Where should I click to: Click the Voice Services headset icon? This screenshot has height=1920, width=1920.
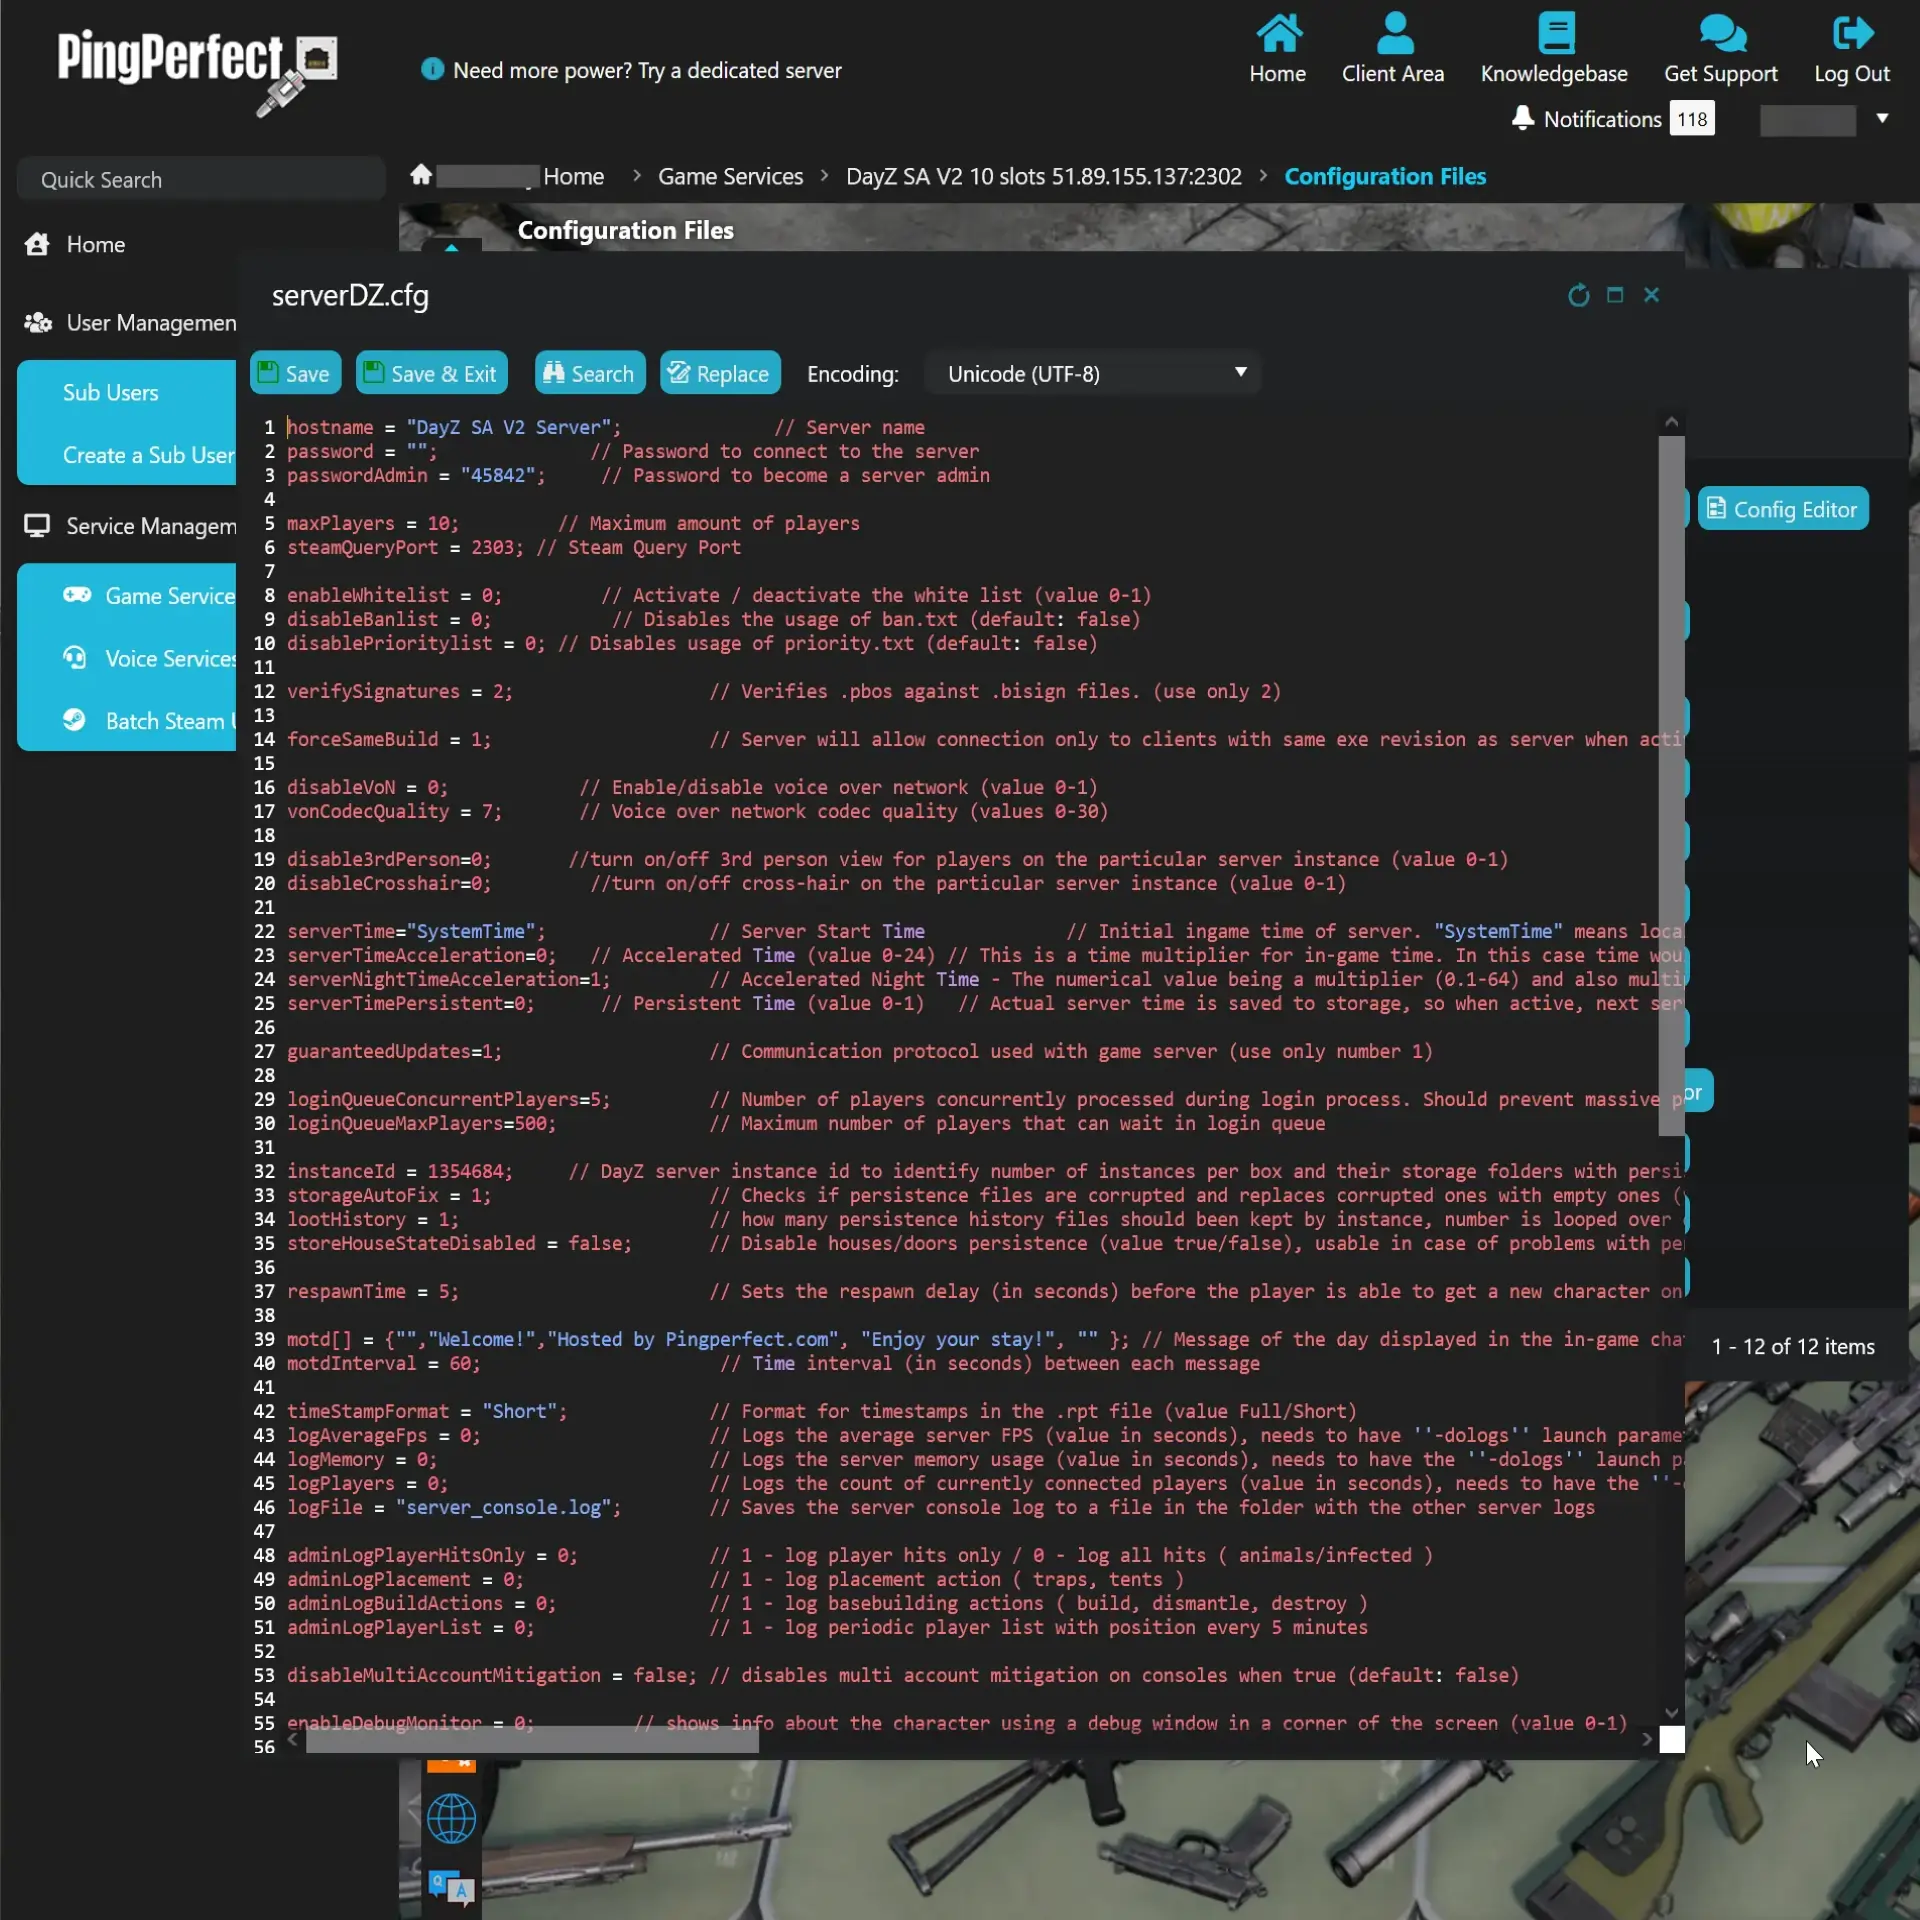(x=75, y=658)
